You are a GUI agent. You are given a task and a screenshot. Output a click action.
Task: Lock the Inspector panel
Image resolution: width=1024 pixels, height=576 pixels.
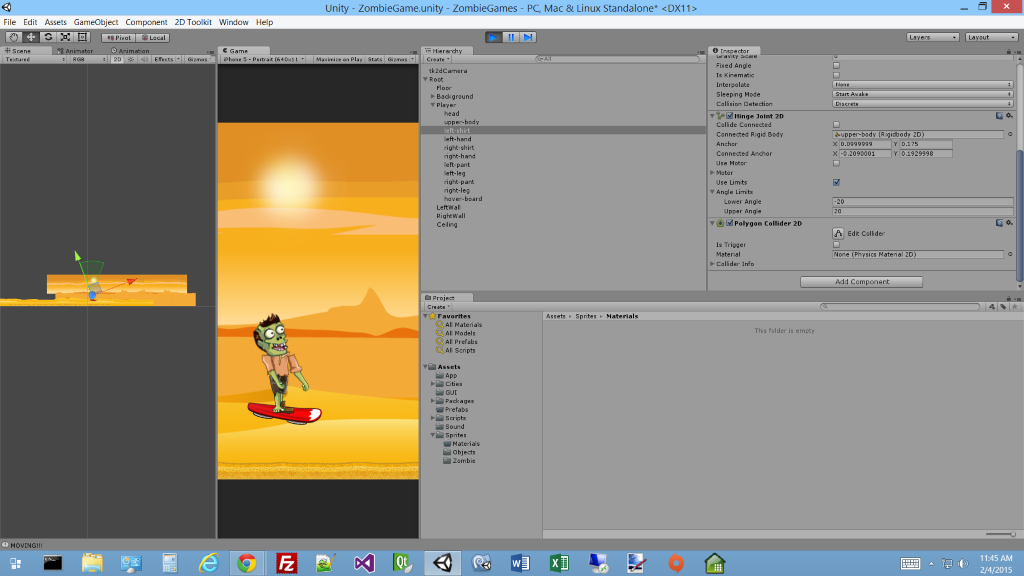1008,51
